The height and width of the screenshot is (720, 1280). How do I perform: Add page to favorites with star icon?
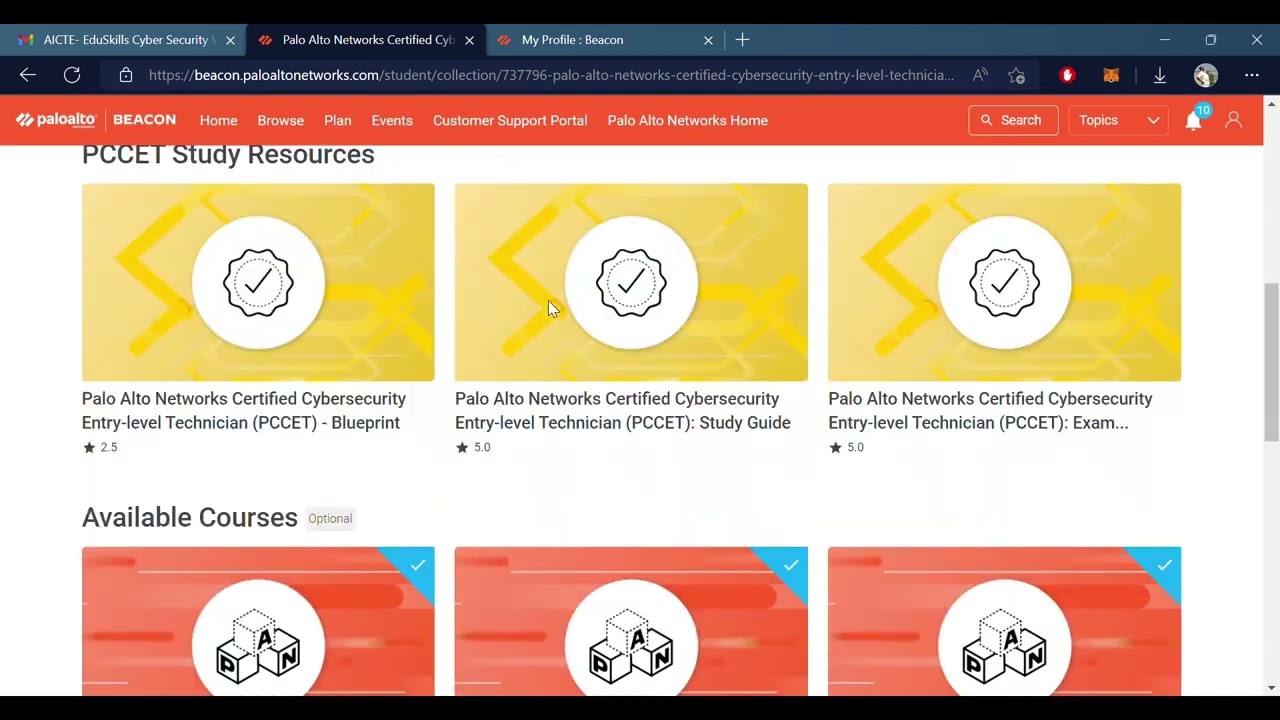(1017, 75)
